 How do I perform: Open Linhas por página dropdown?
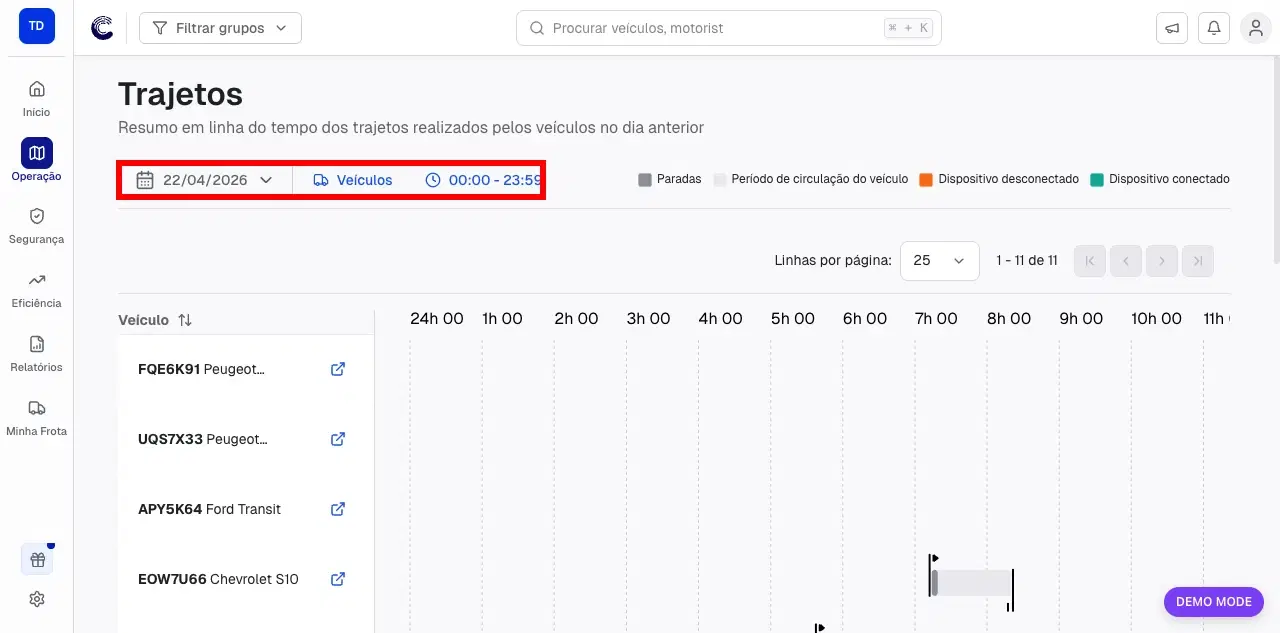[x=939, y=260]
